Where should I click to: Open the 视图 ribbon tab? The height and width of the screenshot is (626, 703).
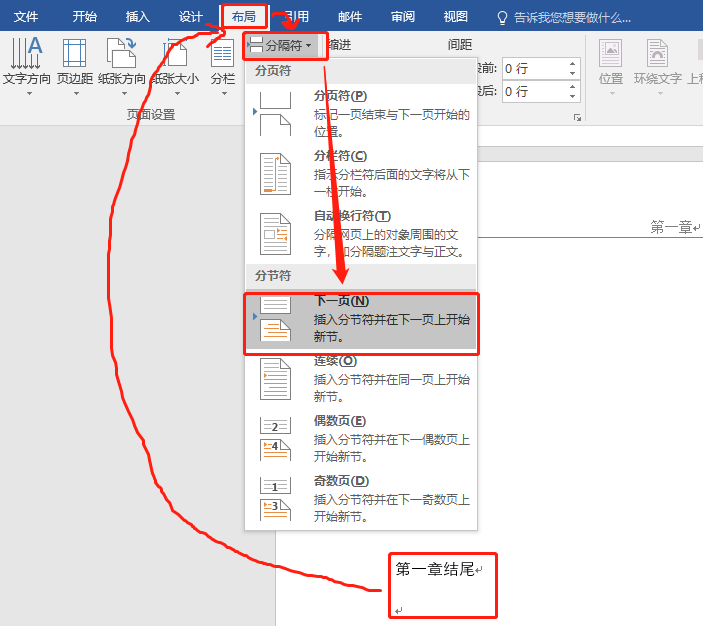coord(456,17)
